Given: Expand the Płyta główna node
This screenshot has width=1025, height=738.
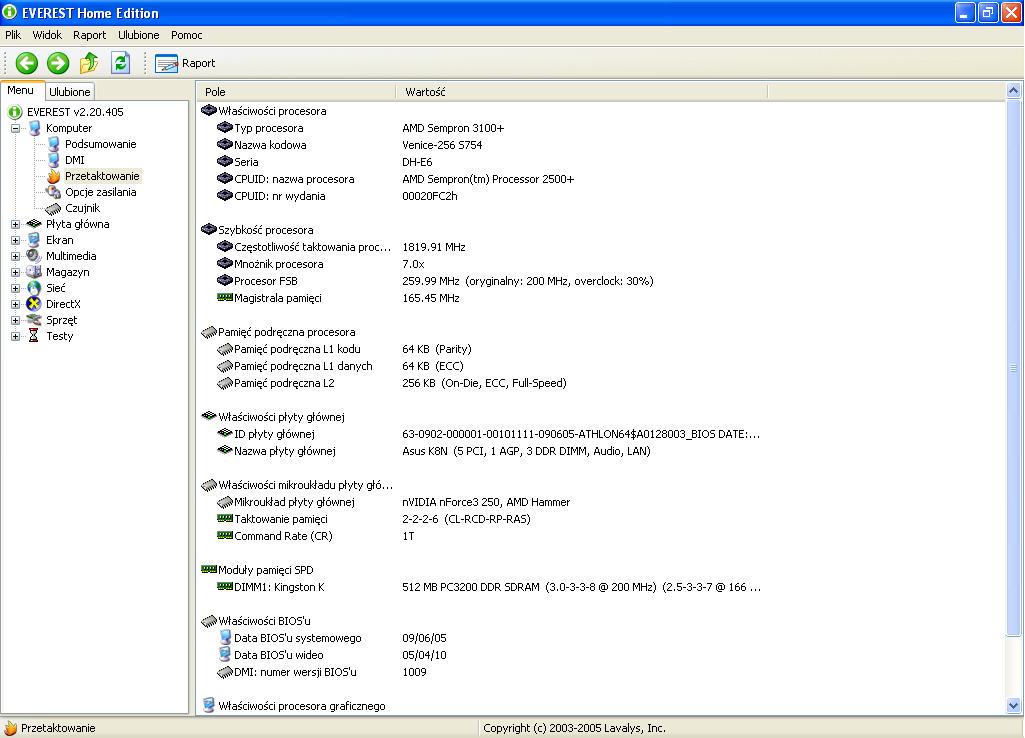Looking at the screenshot, I should coord(16,224).
